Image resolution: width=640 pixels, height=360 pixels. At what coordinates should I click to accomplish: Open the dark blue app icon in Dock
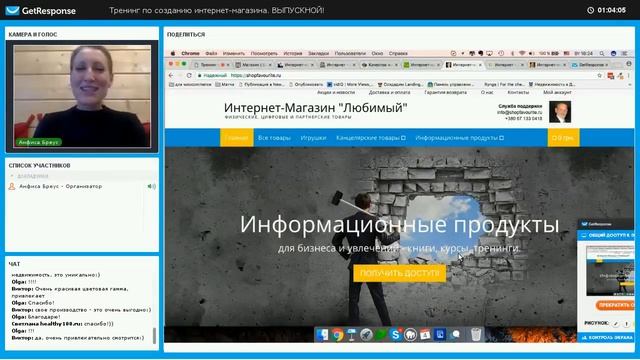(440, 335)
